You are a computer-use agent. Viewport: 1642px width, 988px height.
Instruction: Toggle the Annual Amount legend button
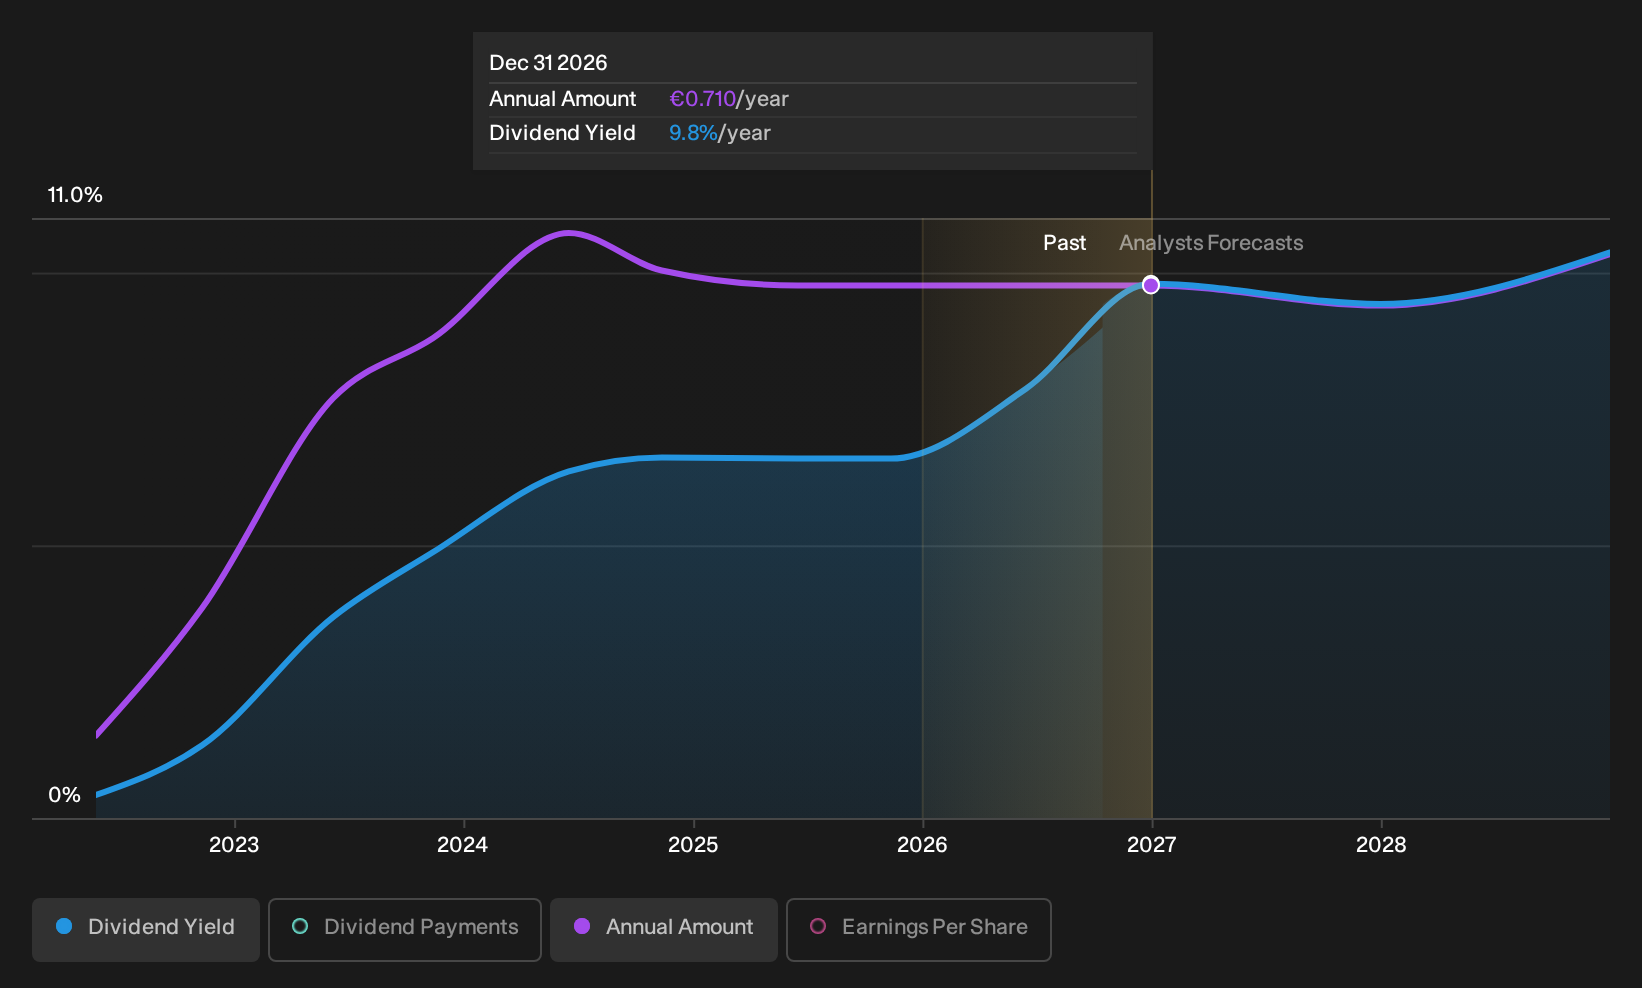coord(664,929)
